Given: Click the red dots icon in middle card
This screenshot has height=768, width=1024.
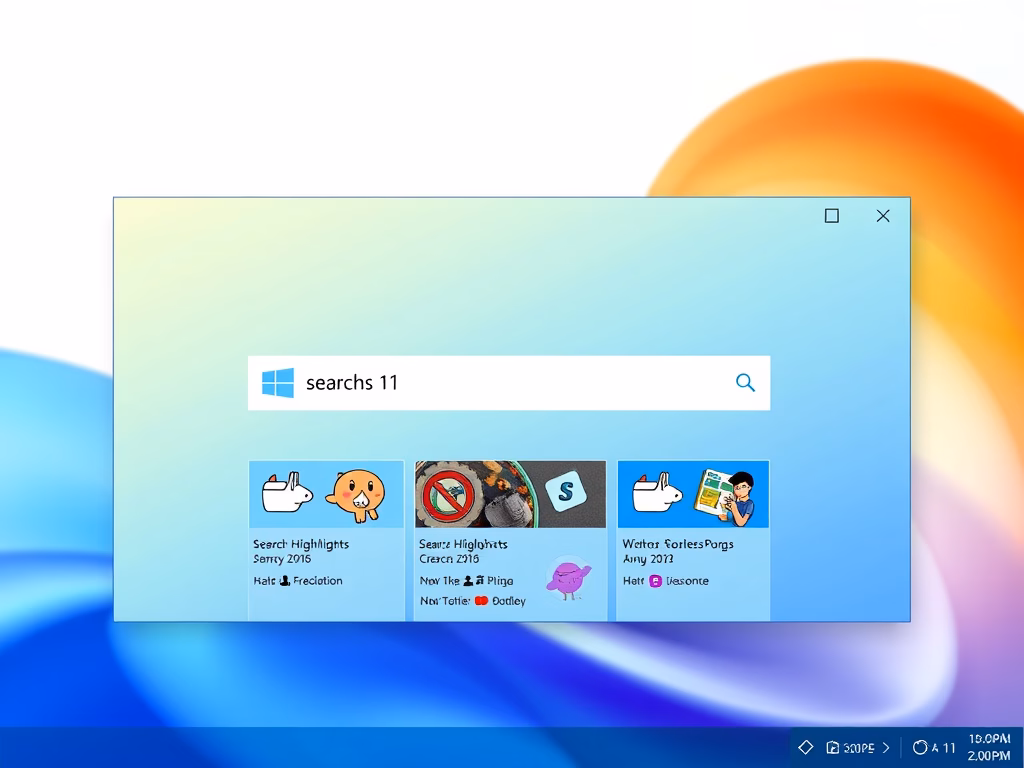Looking at the screenshot, I should click(x=480, y=601).
